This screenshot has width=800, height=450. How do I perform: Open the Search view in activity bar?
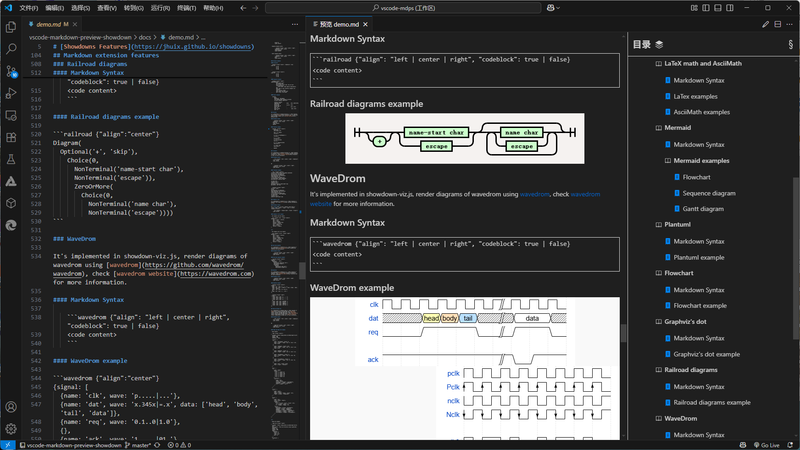(x=11, y=49)
